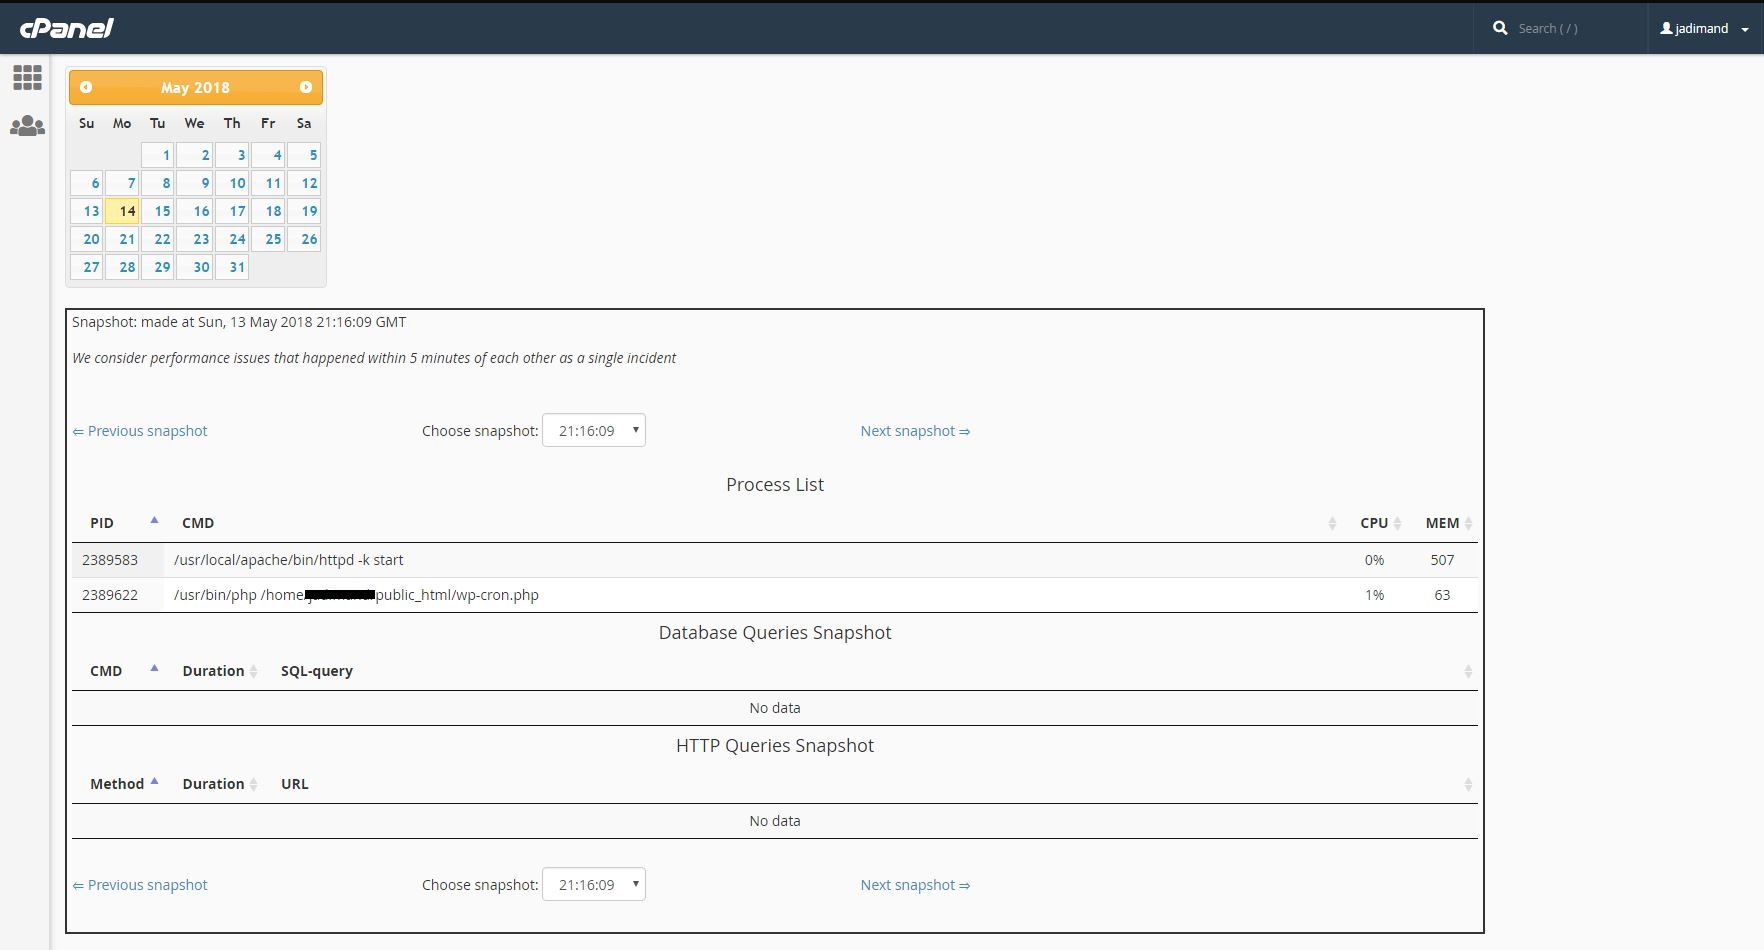Go to next month with calendar arrow
This screenshot has width=1764, height=950.
click(306, 87)
